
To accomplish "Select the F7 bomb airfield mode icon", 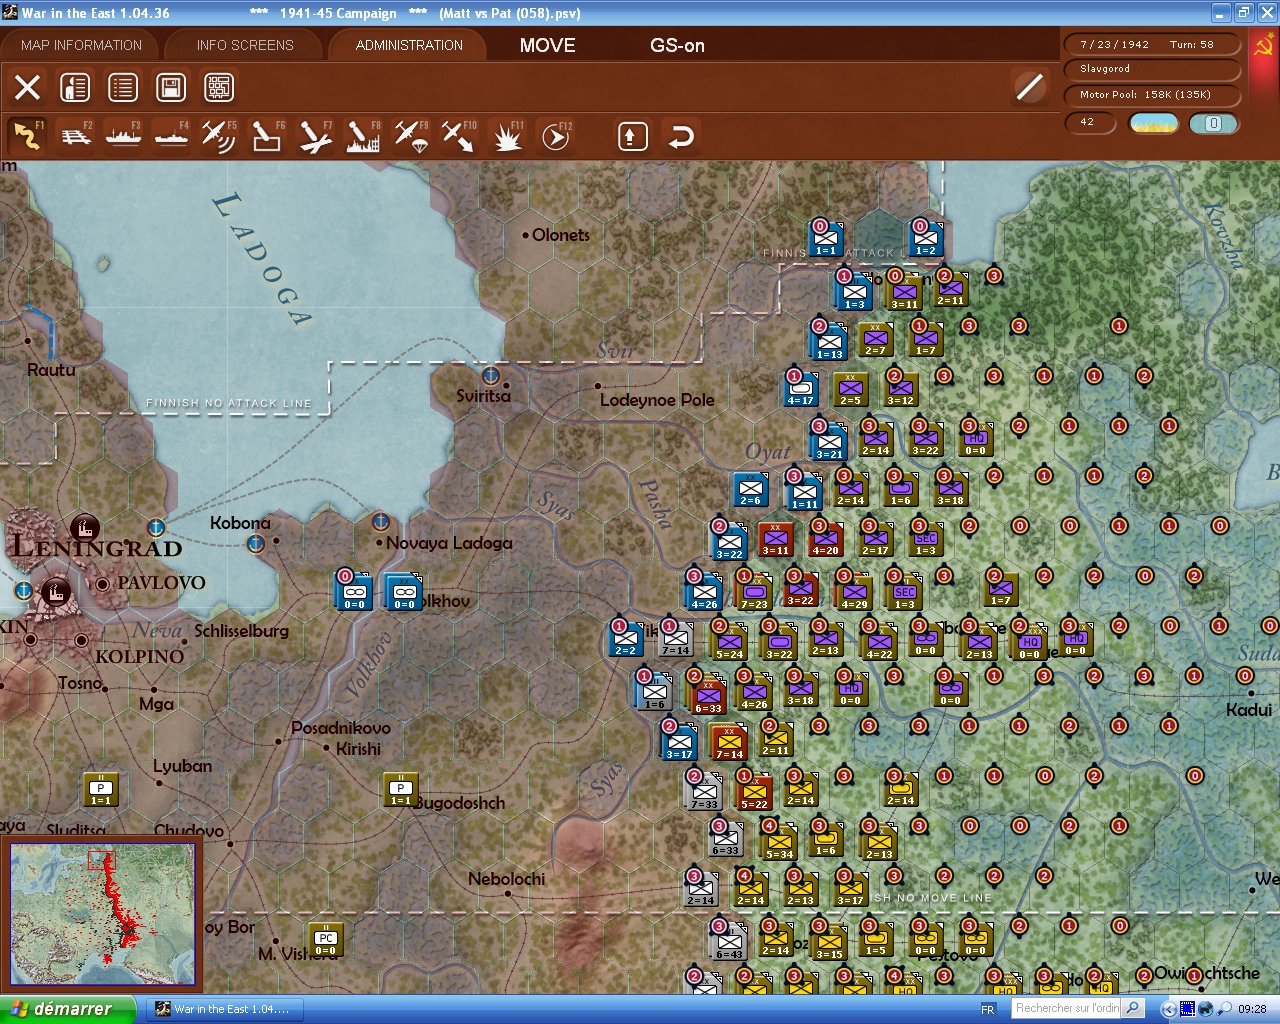I will 315,136.
